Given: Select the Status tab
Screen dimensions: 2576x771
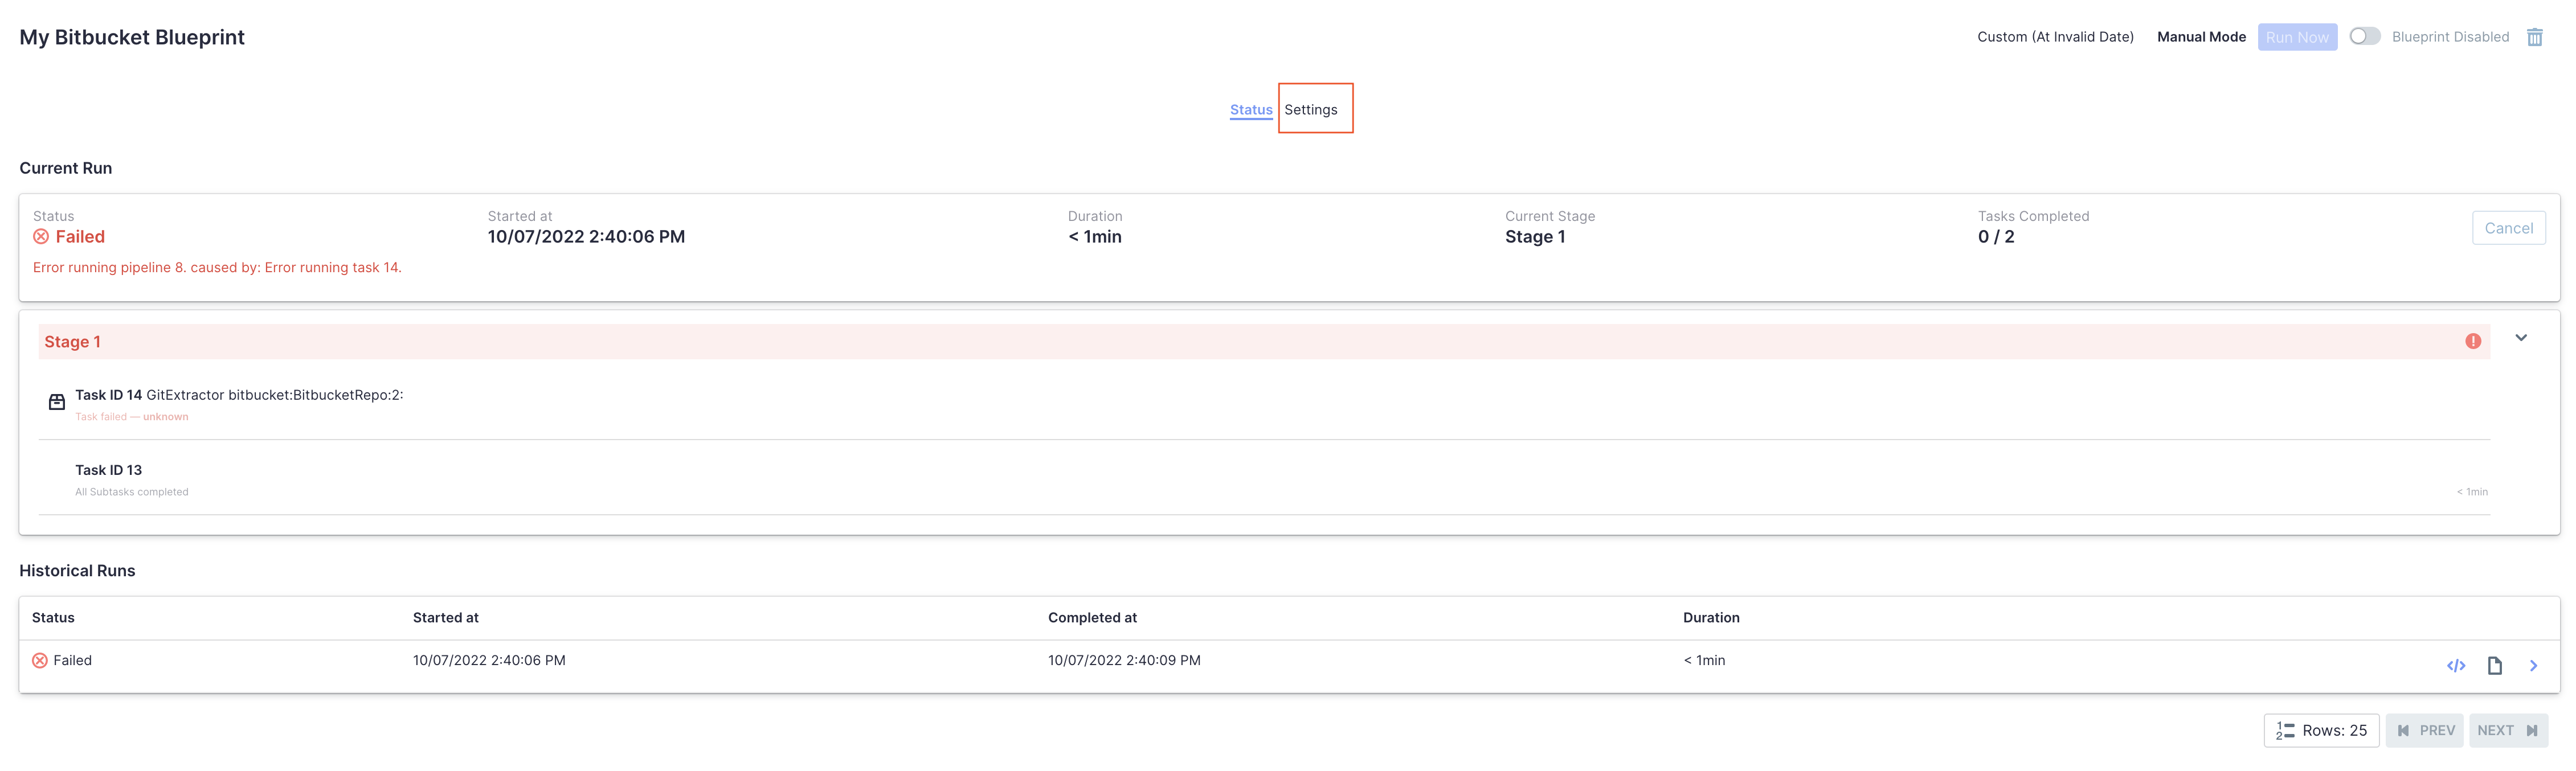Looking at the screenshot, I should point(1250,110).
